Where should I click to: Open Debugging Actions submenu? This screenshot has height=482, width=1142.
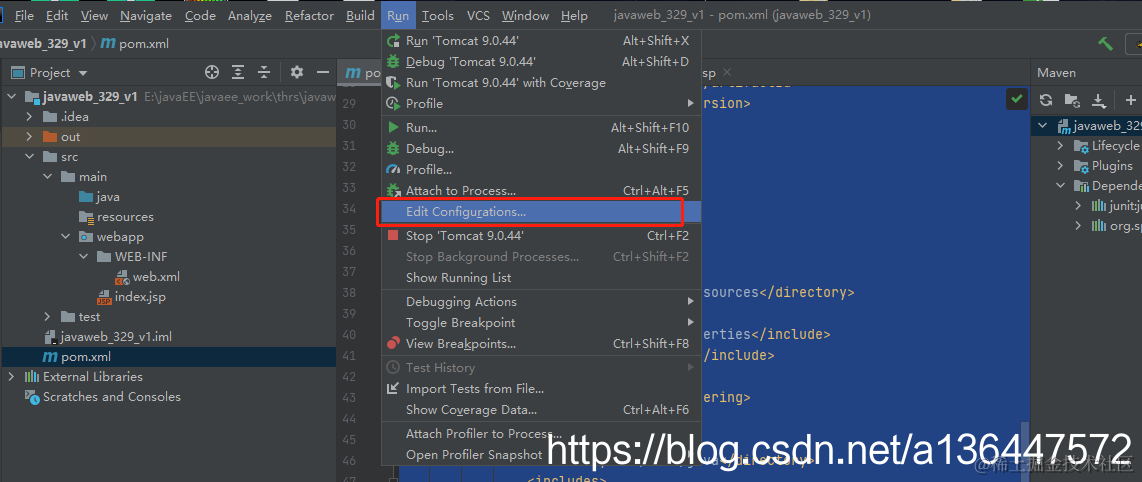(540, 301)
